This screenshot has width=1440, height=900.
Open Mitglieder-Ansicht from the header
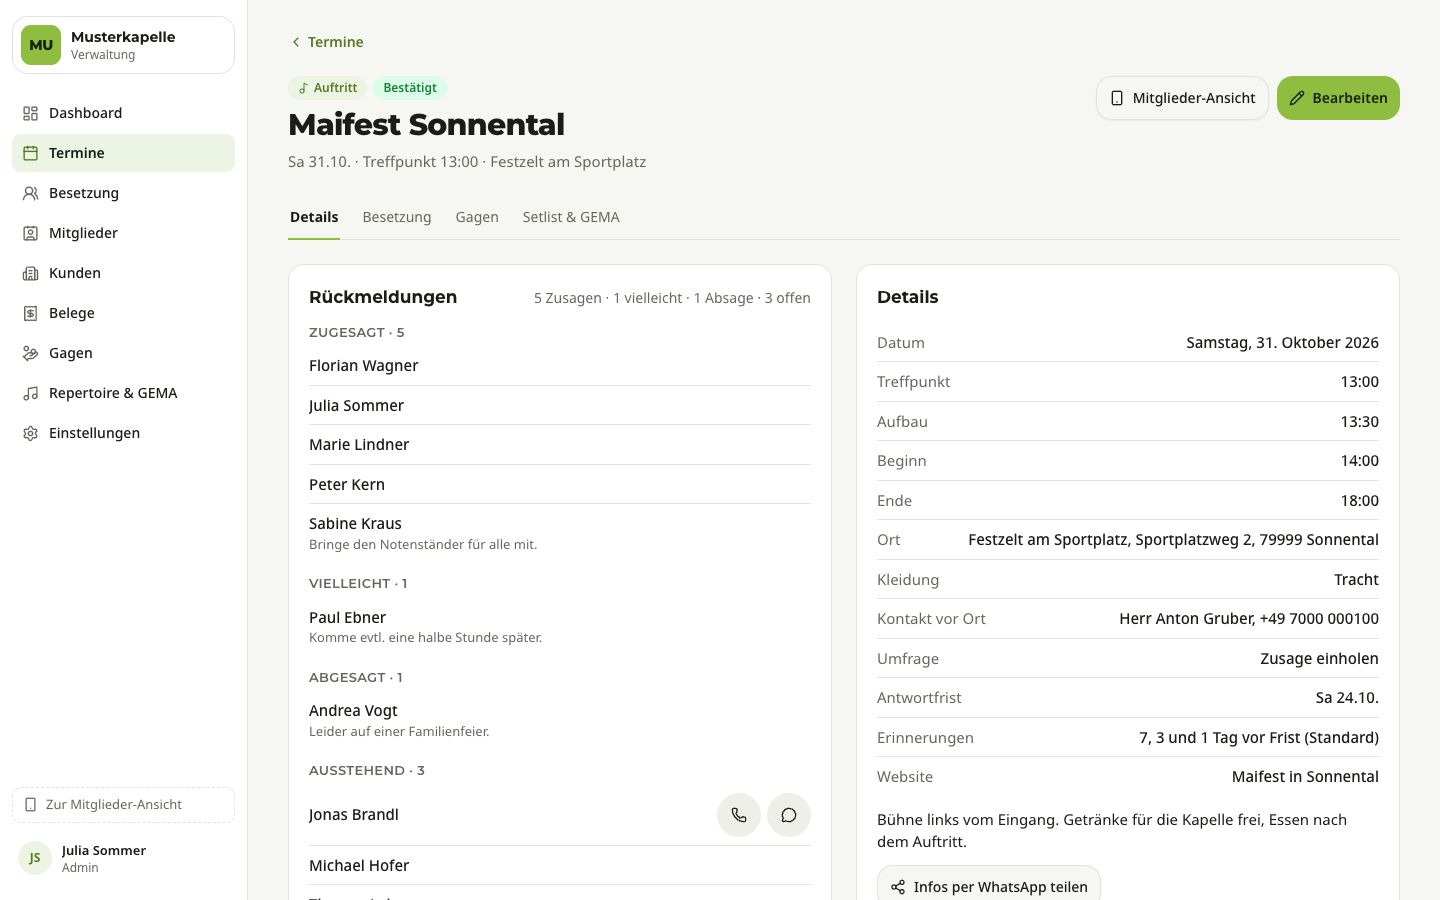1182,98
